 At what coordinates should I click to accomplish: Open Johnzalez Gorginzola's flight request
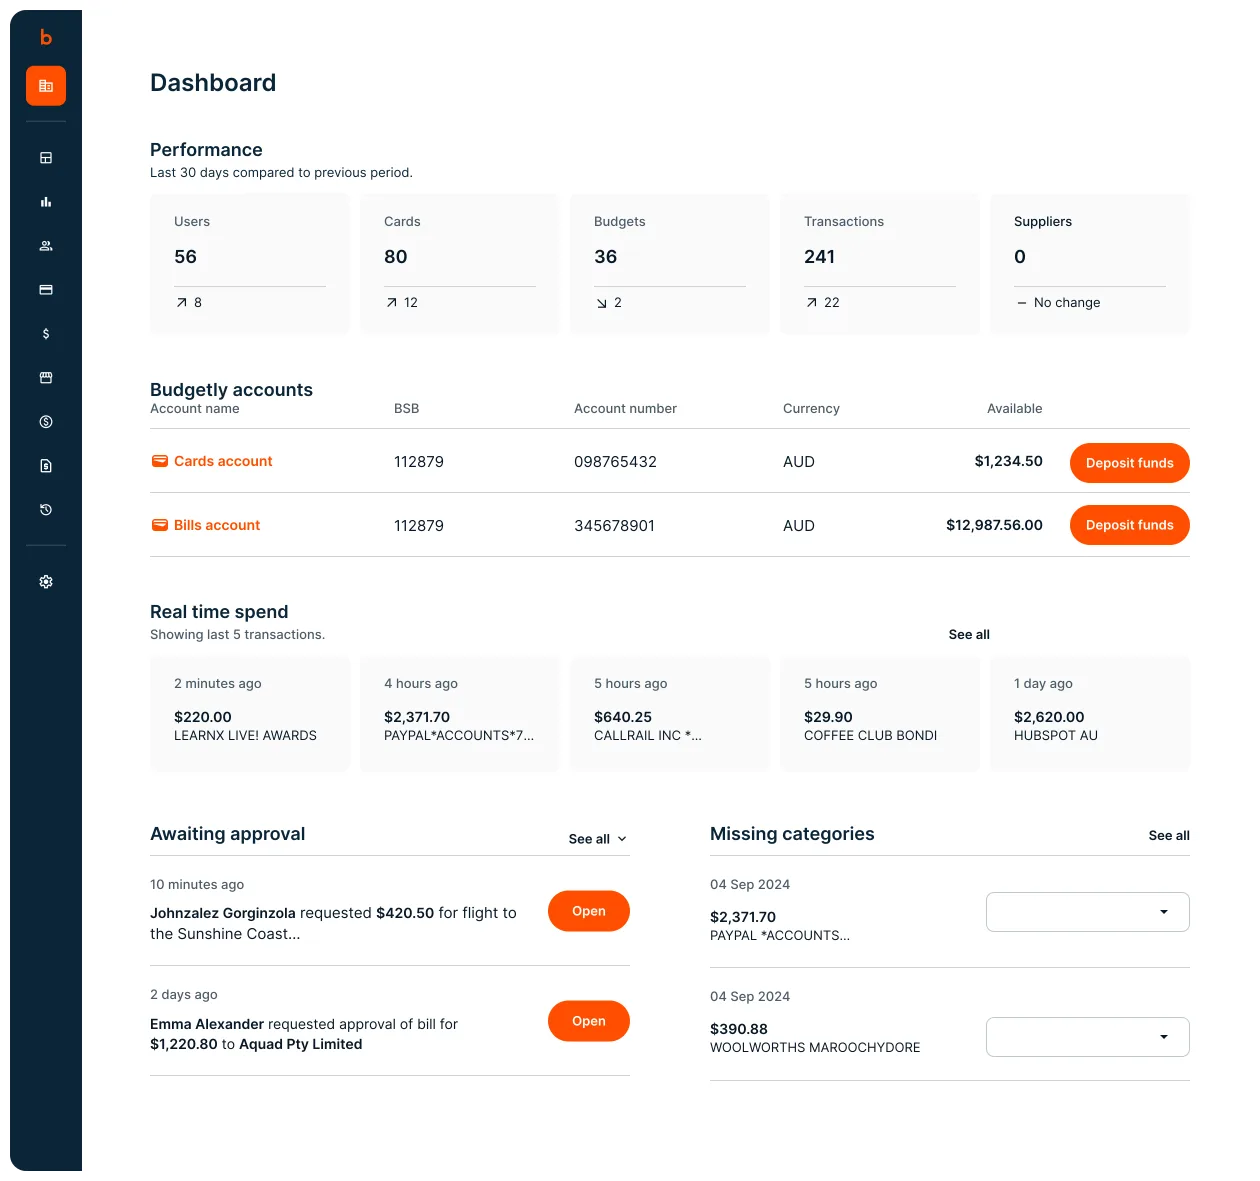tap(588, 911)
